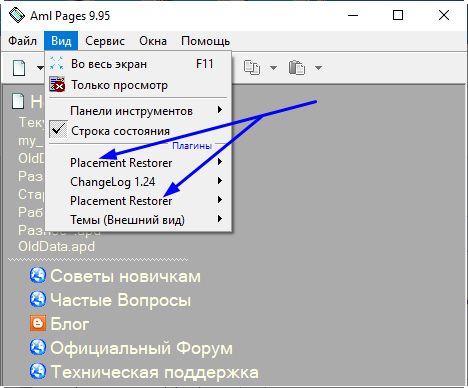Open the Частые Вопросы link
Screen dimensions: 468x388
click(x=120, y=300)
